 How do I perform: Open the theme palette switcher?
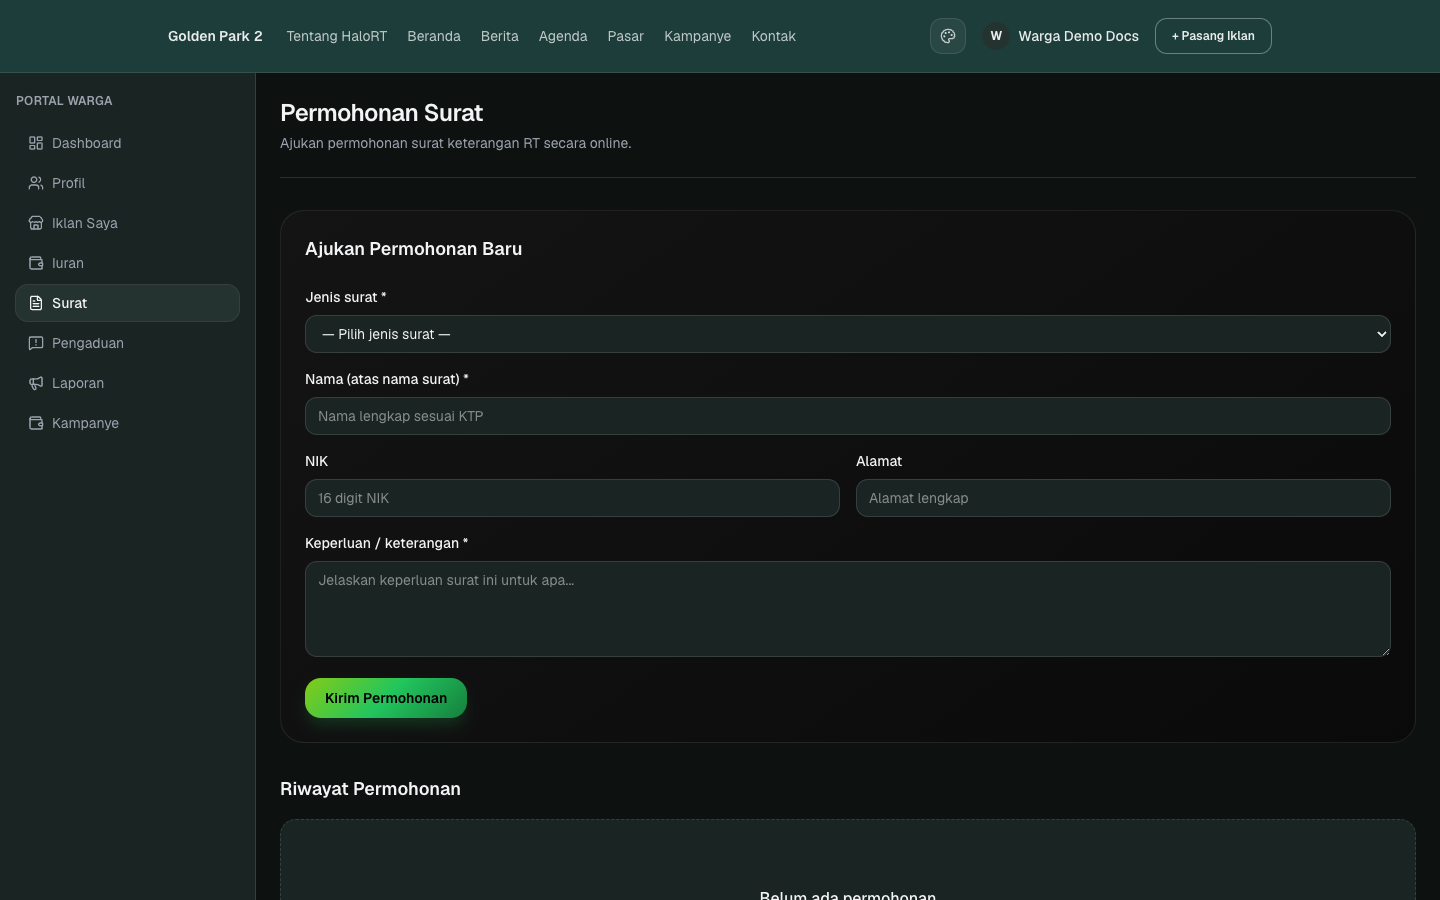(x=948, y=36)
